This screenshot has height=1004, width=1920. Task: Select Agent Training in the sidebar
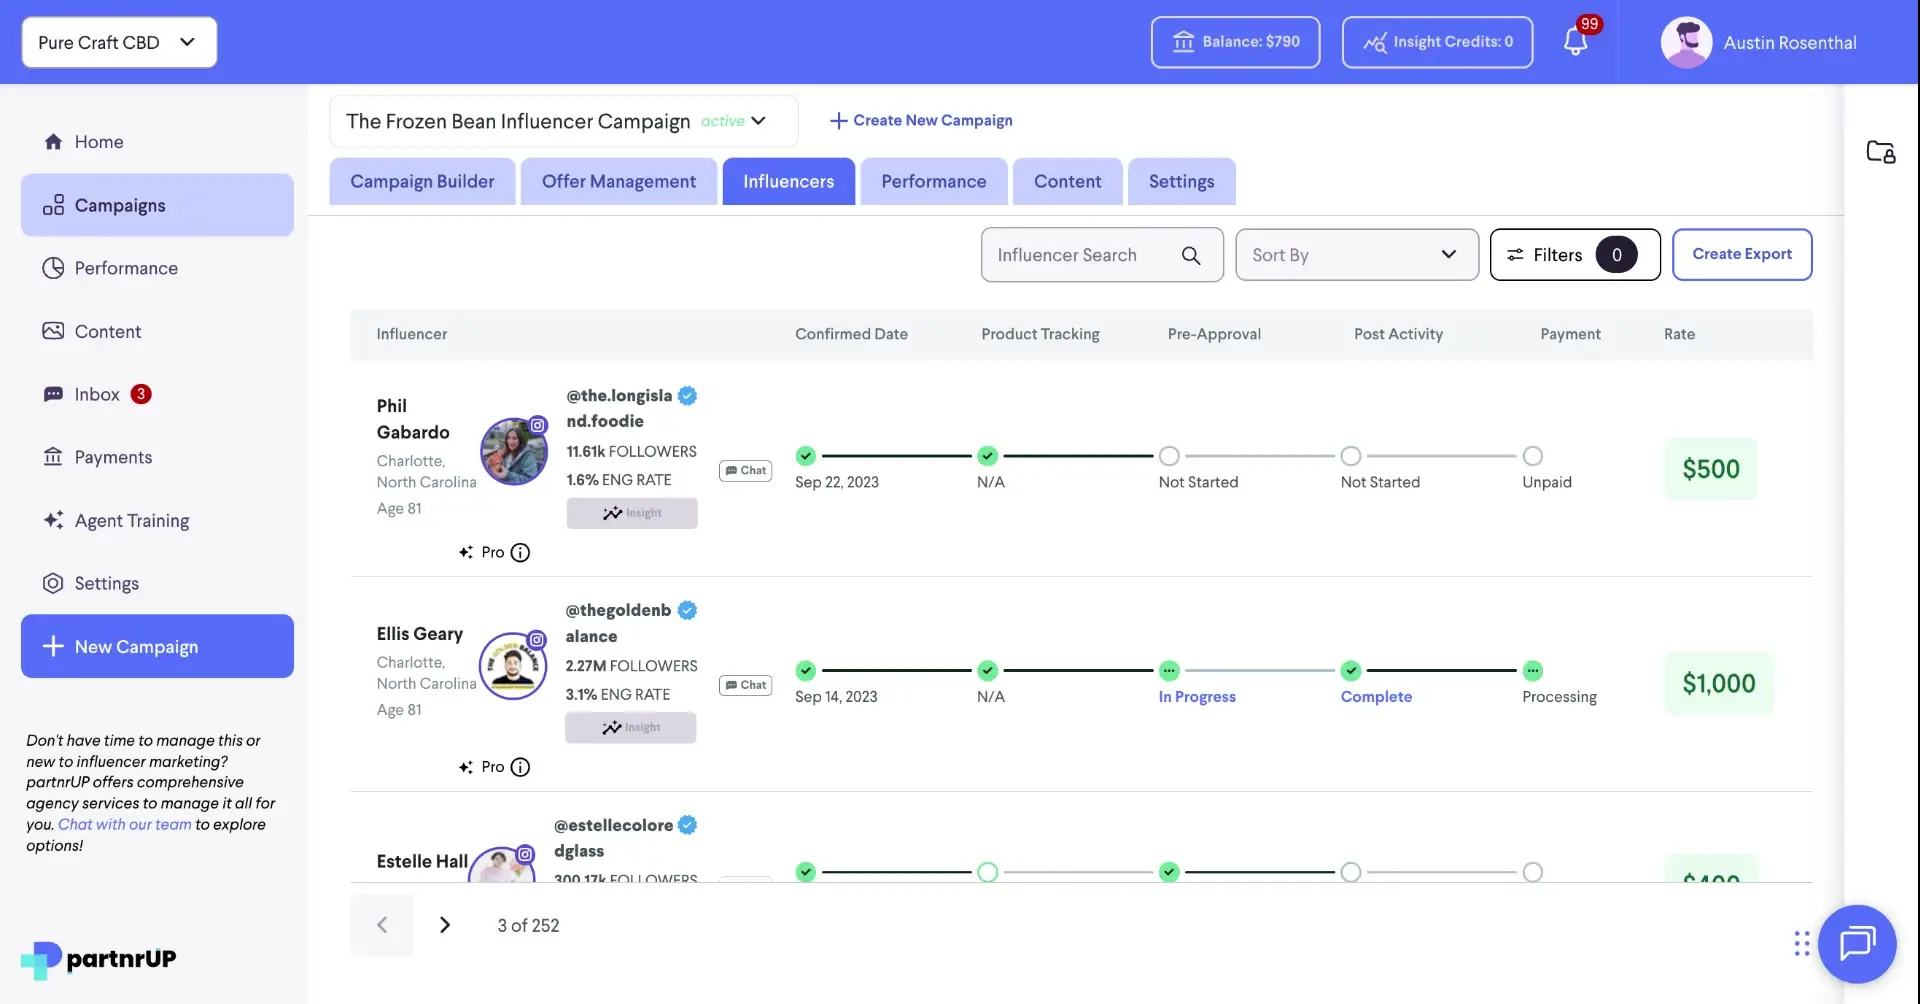pyautogui.click(x=131, y=520)
